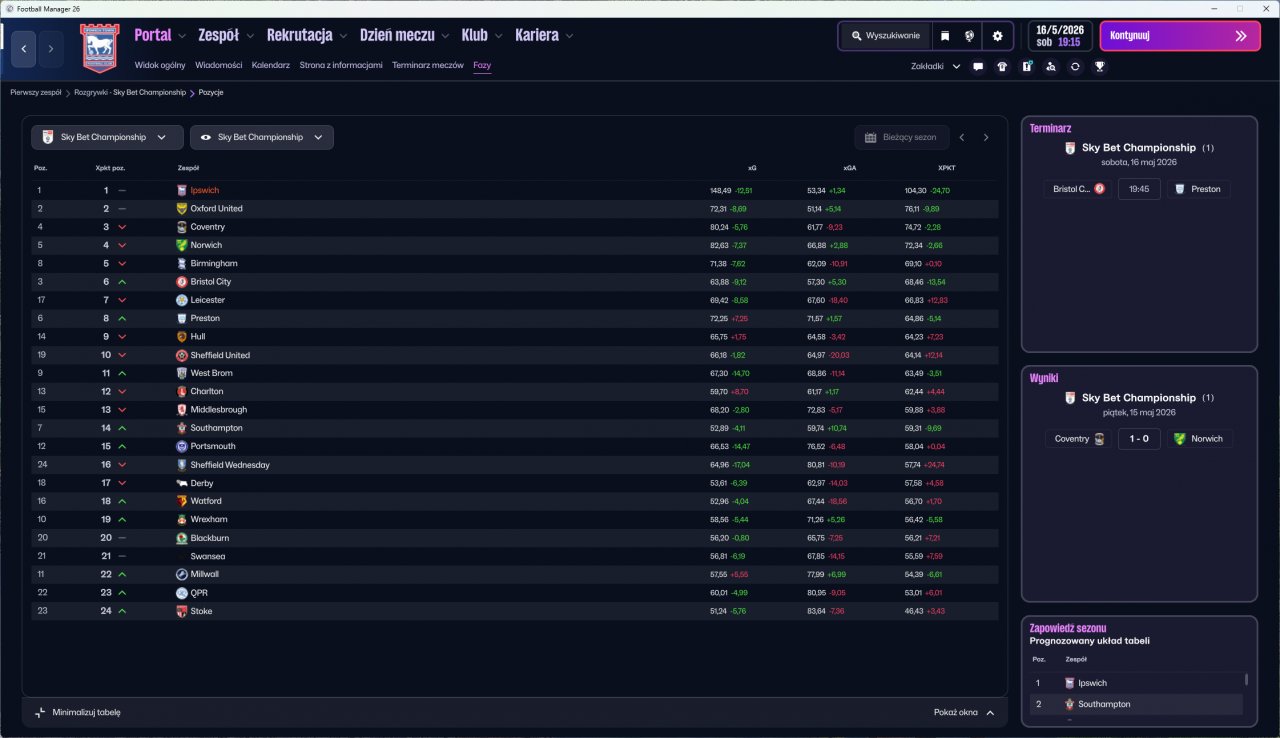Switch to the Widok ogólny tab
Image resolution: width=1280 pixels, height=738 pixels.
pyautogui.click(x=160, y=65)
